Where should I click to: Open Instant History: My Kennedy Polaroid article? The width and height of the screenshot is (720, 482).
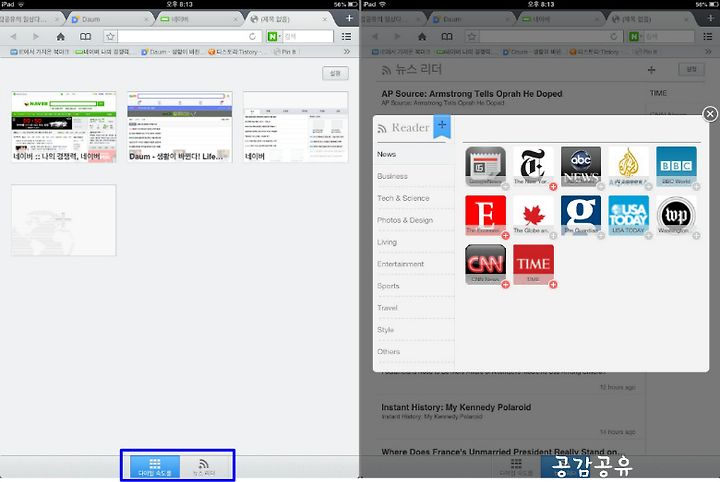[x=456, y=407]
